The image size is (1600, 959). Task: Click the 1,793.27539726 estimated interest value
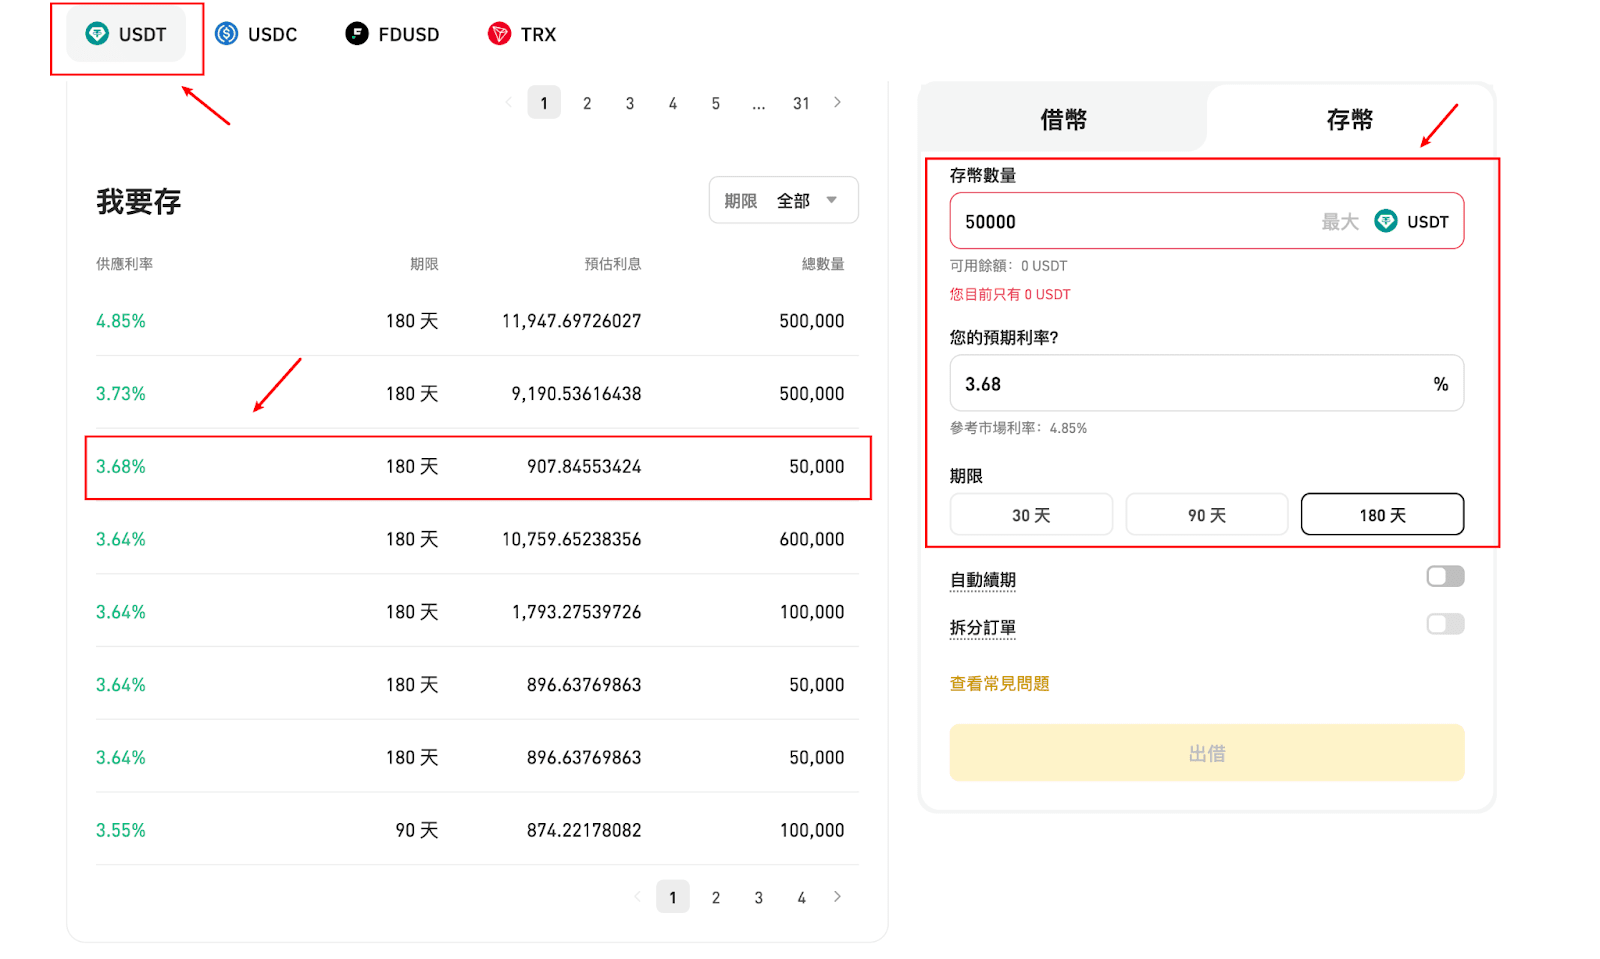tap(576, 612)
